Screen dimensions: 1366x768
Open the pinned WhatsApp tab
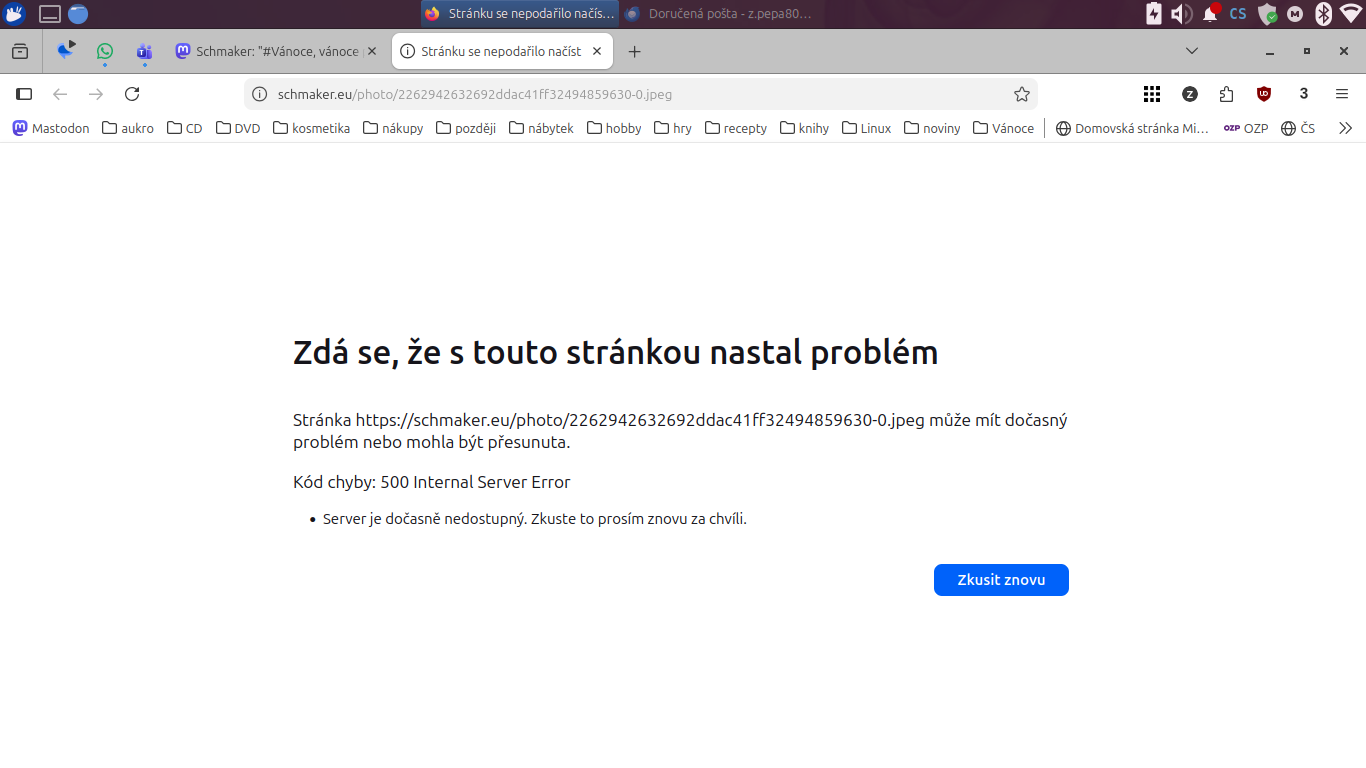pos(105,51)
